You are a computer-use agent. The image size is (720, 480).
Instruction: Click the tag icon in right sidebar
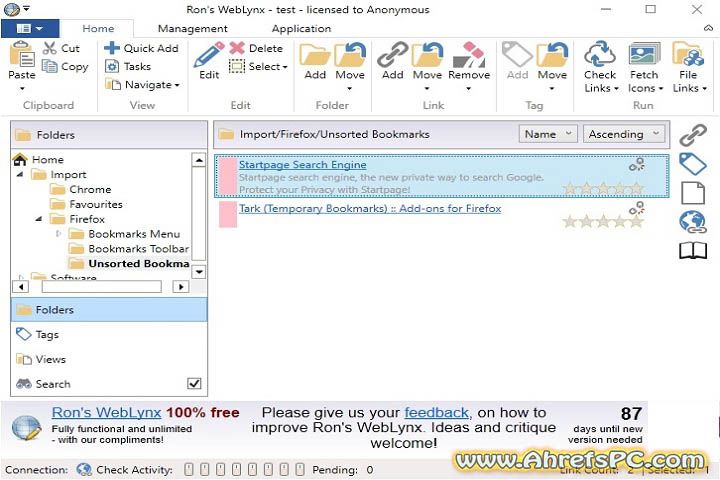point(692,164)
